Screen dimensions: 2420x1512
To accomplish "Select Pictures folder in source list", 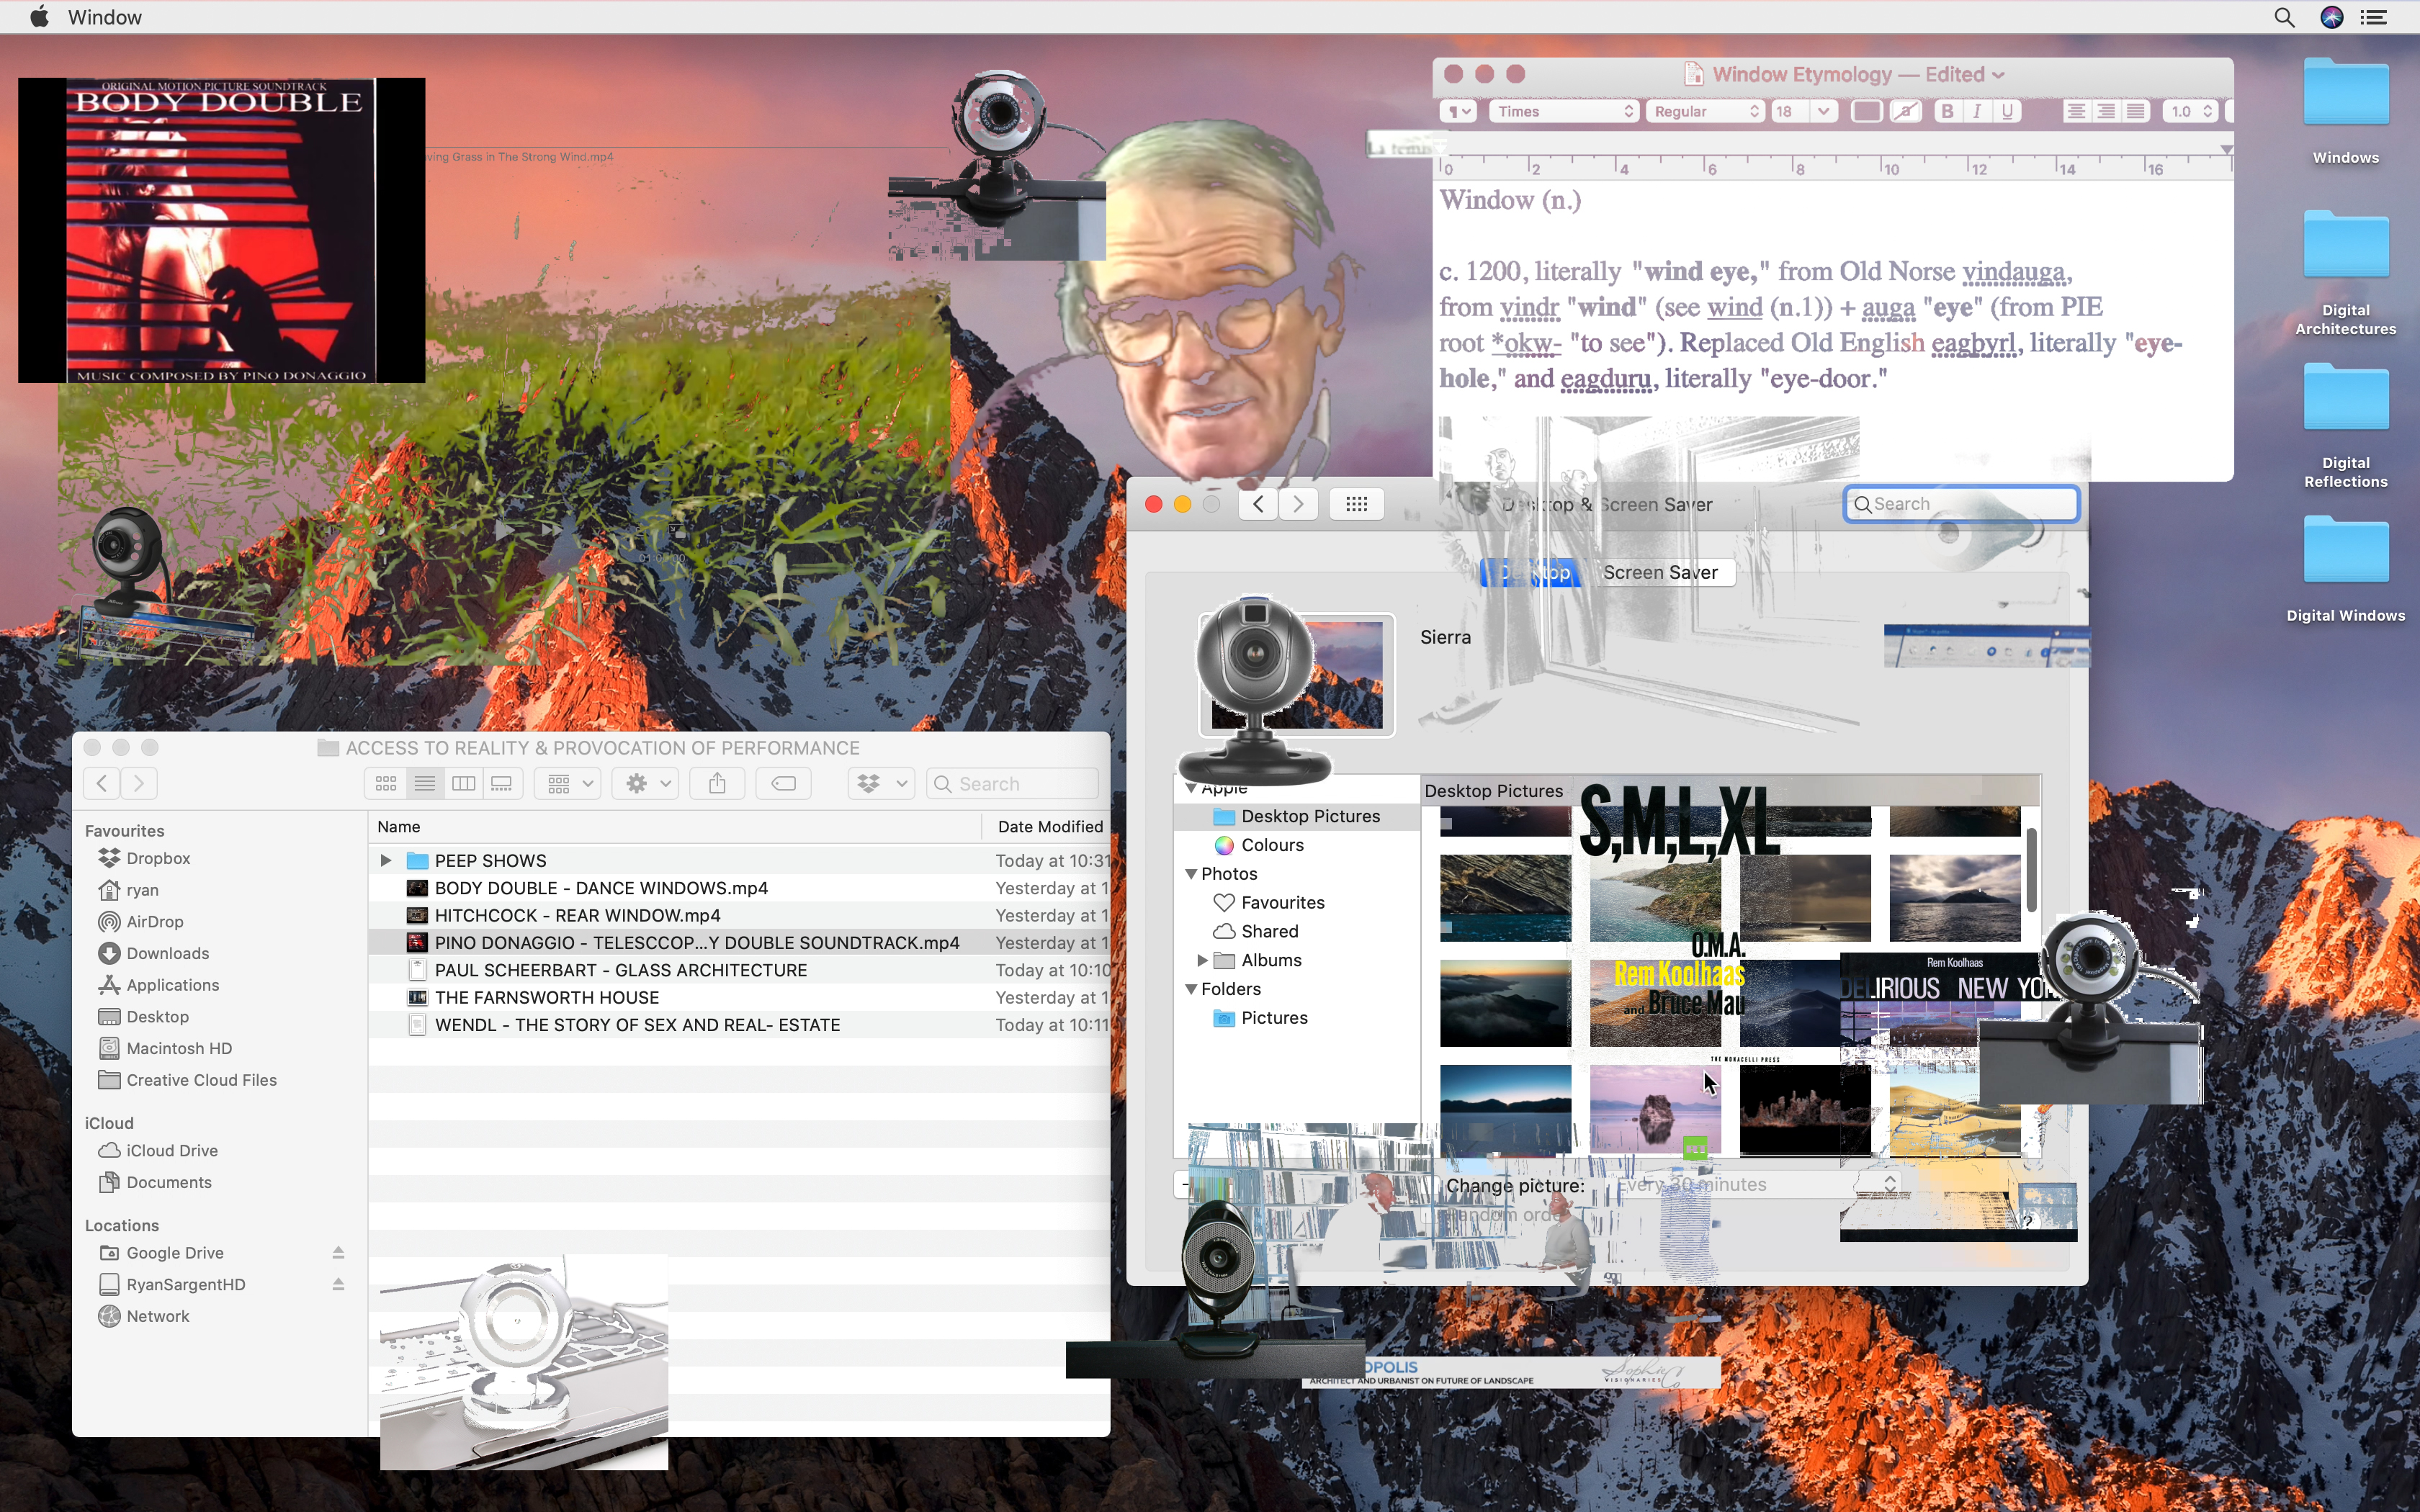I will 1274,1018.
